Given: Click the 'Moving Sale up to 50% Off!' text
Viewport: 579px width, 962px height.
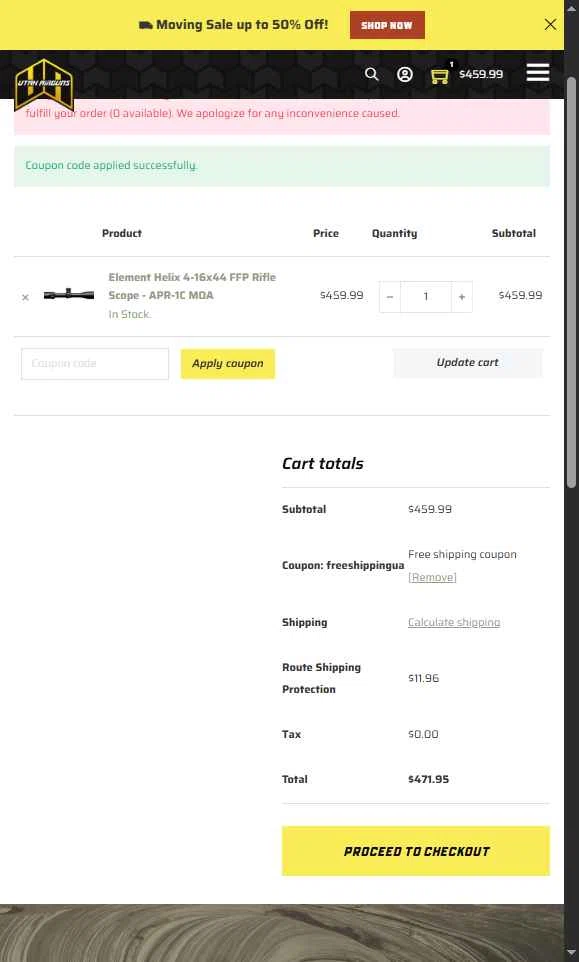Looking at the screenshot, I should pyautogui.click(x=242, y=25).
